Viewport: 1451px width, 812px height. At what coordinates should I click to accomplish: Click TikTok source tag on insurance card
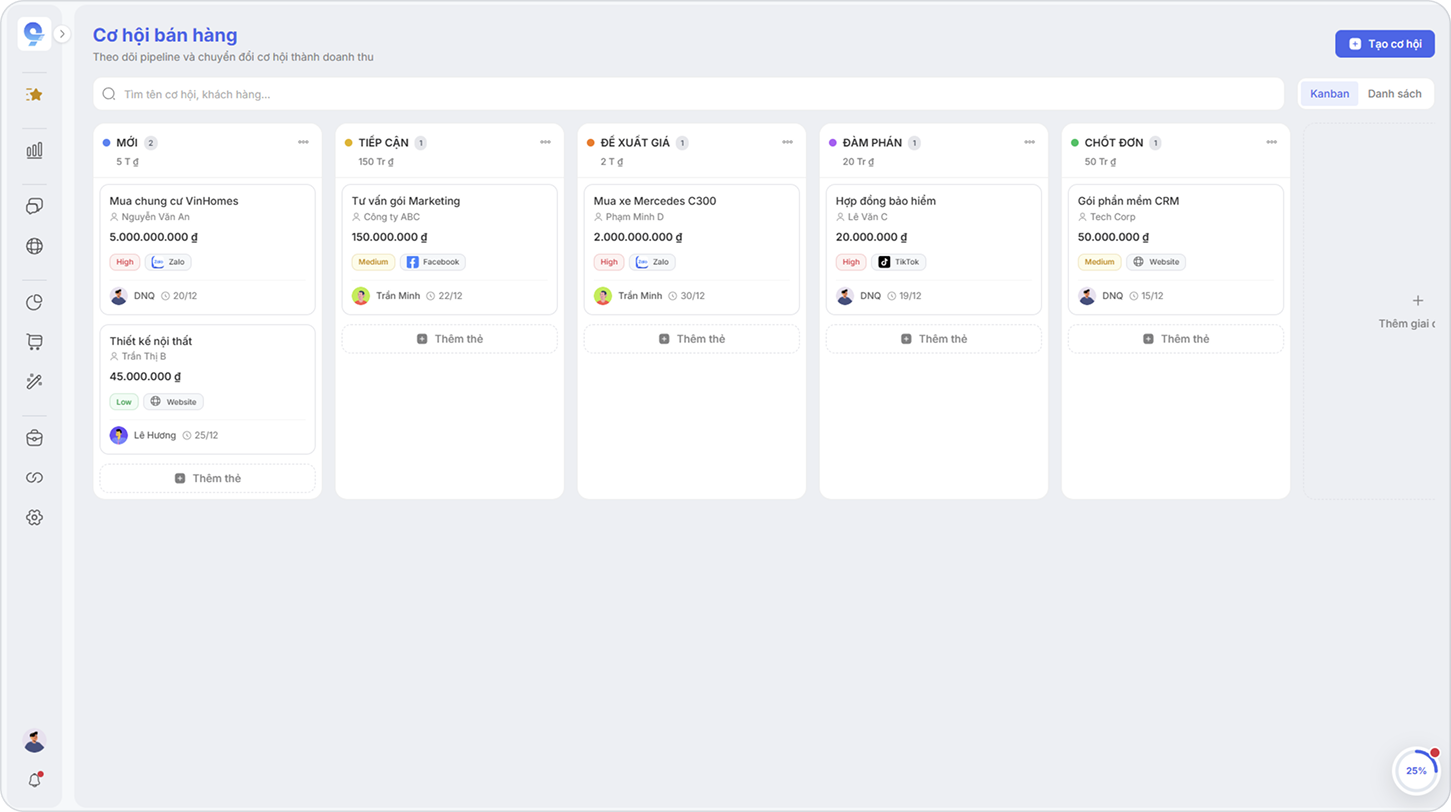coord(899,262)
